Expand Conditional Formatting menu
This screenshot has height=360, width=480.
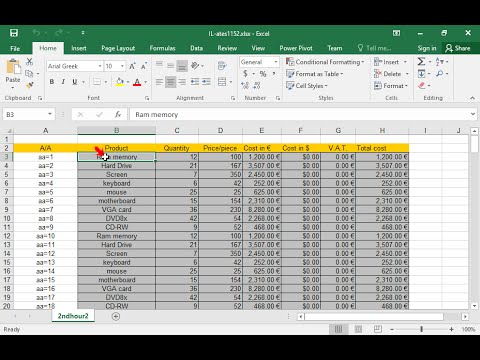click(325, 62)
